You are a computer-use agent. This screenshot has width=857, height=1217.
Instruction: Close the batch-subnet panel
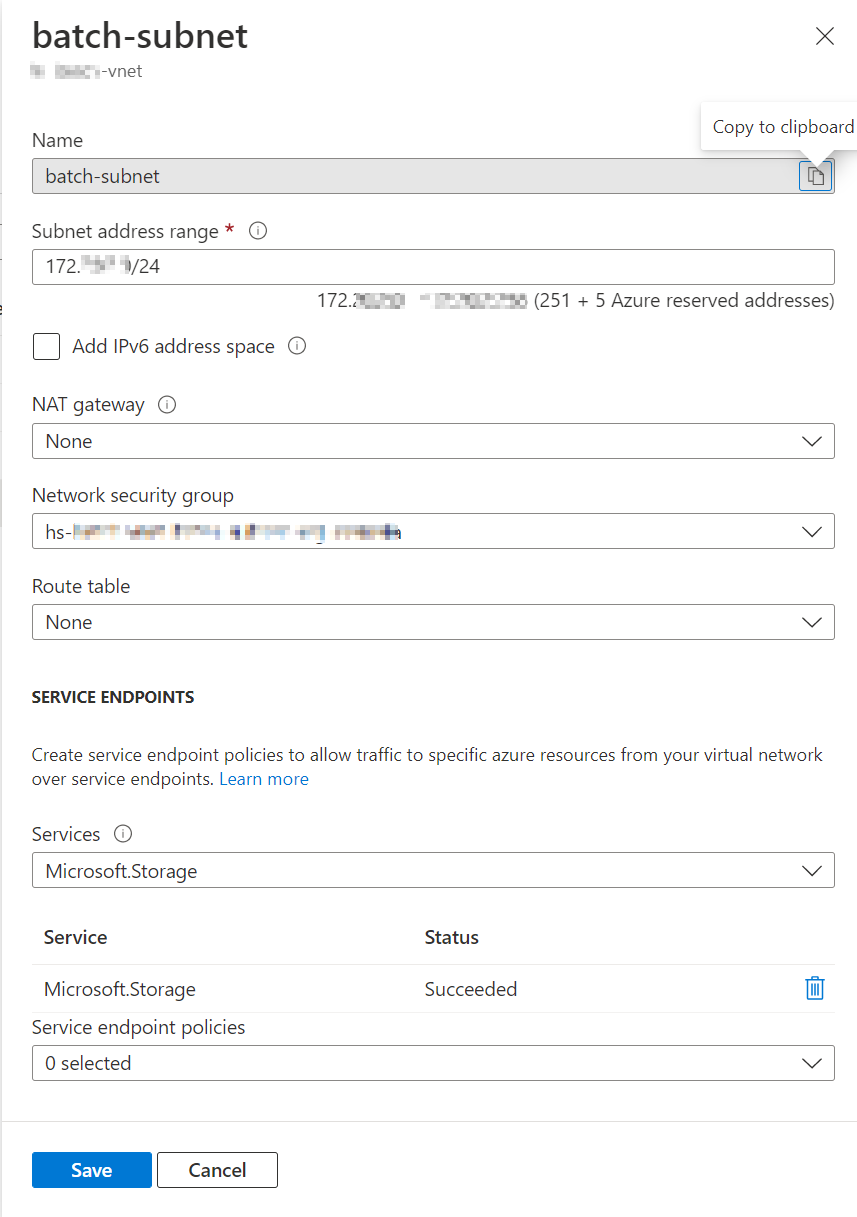(x=824, y=36)
